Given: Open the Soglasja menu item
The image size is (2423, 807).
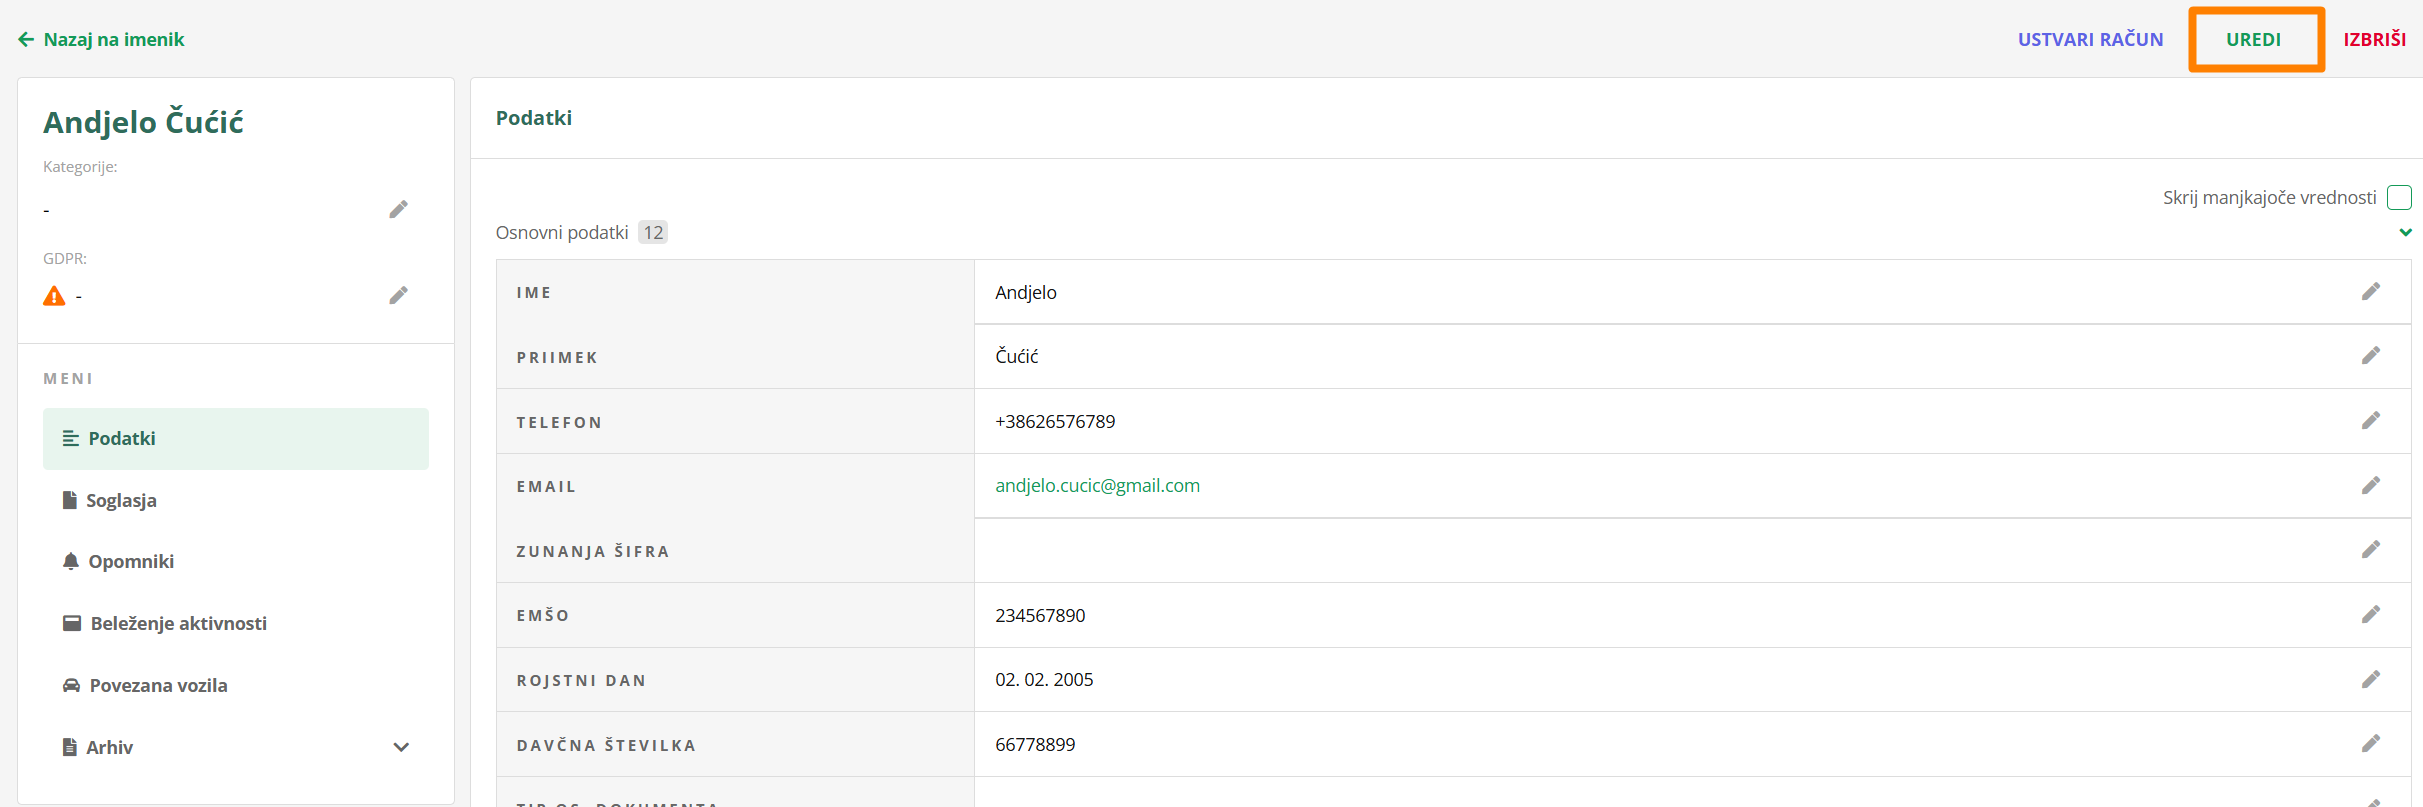Looking at the screenshot, I should pyautogui.click(x=121, y=500).
